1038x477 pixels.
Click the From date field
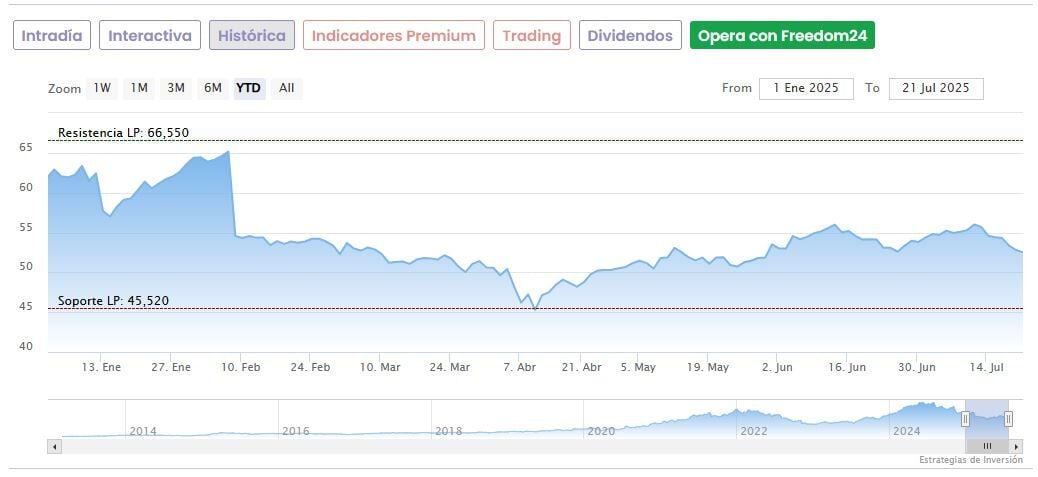(806, 88)
